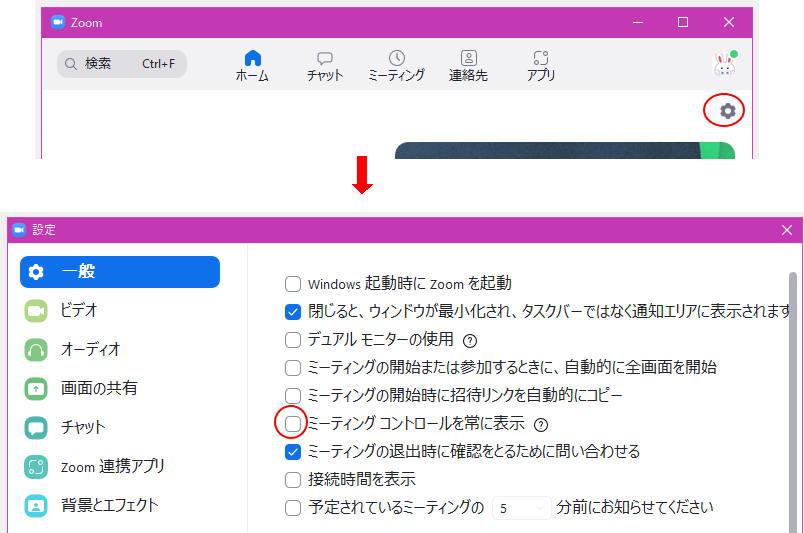Open the ミーティング tab with the clock icon
Viewport: 804px width, 533px height.
396,66
